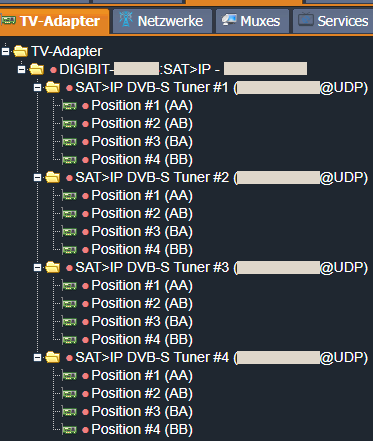Collapse the root TV-Adapter tree node
This screenshot has height=441, width=373.
(5, 52)
